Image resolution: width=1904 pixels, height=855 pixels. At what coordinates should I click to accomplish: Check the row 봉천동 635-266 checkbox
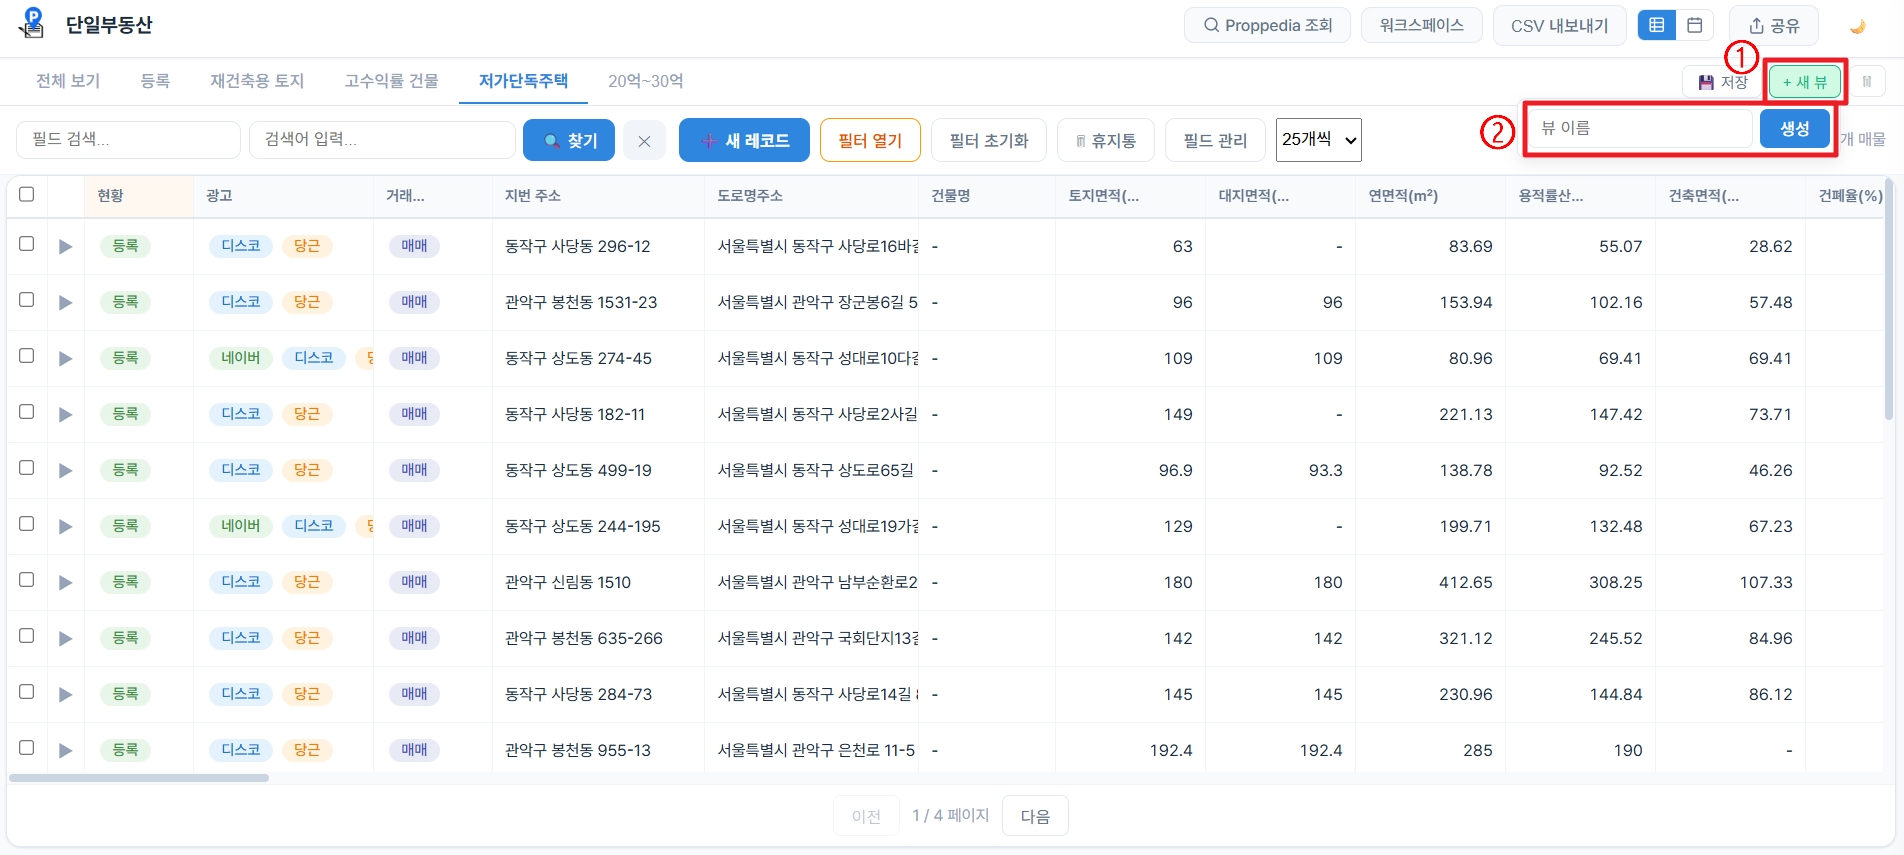(x=27, y=636)
